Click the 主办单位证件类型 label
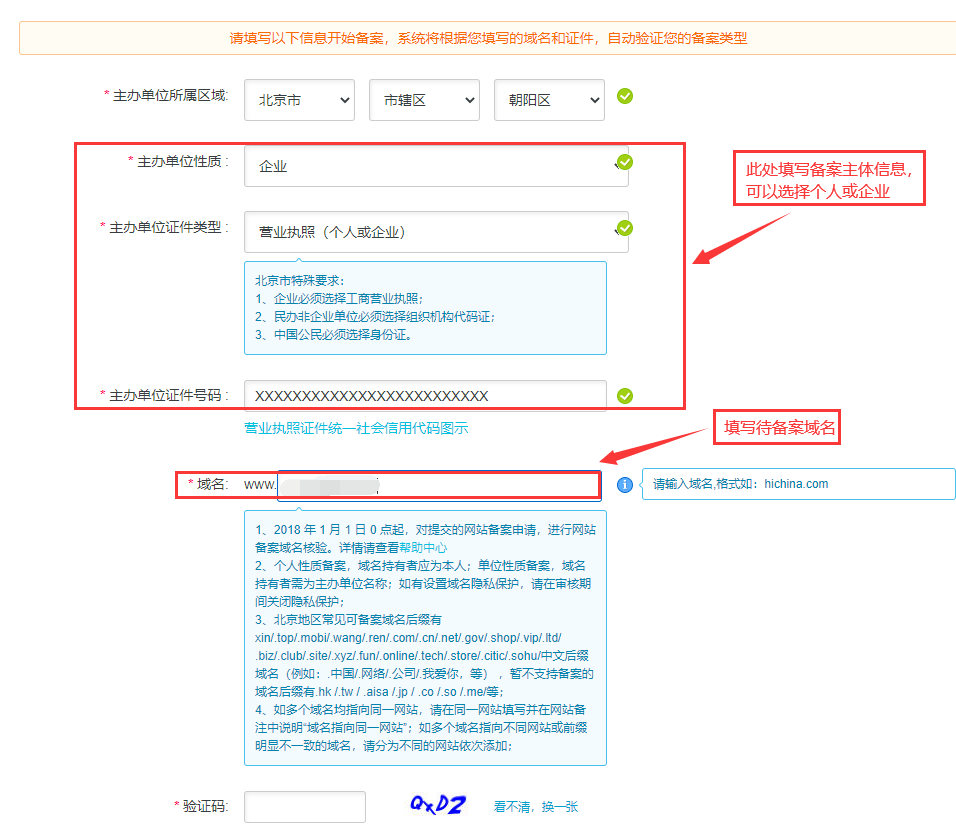956x834 pixels. pyautogui.click(x=168, y=227)
